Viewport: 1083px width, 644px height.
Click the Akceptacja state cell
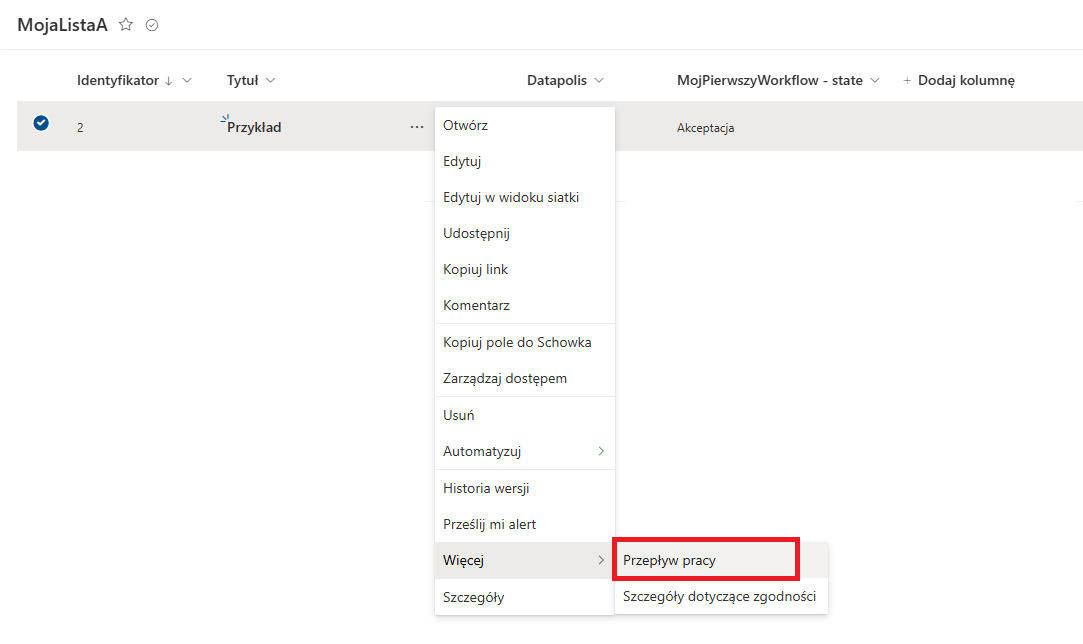pos(705,128)
